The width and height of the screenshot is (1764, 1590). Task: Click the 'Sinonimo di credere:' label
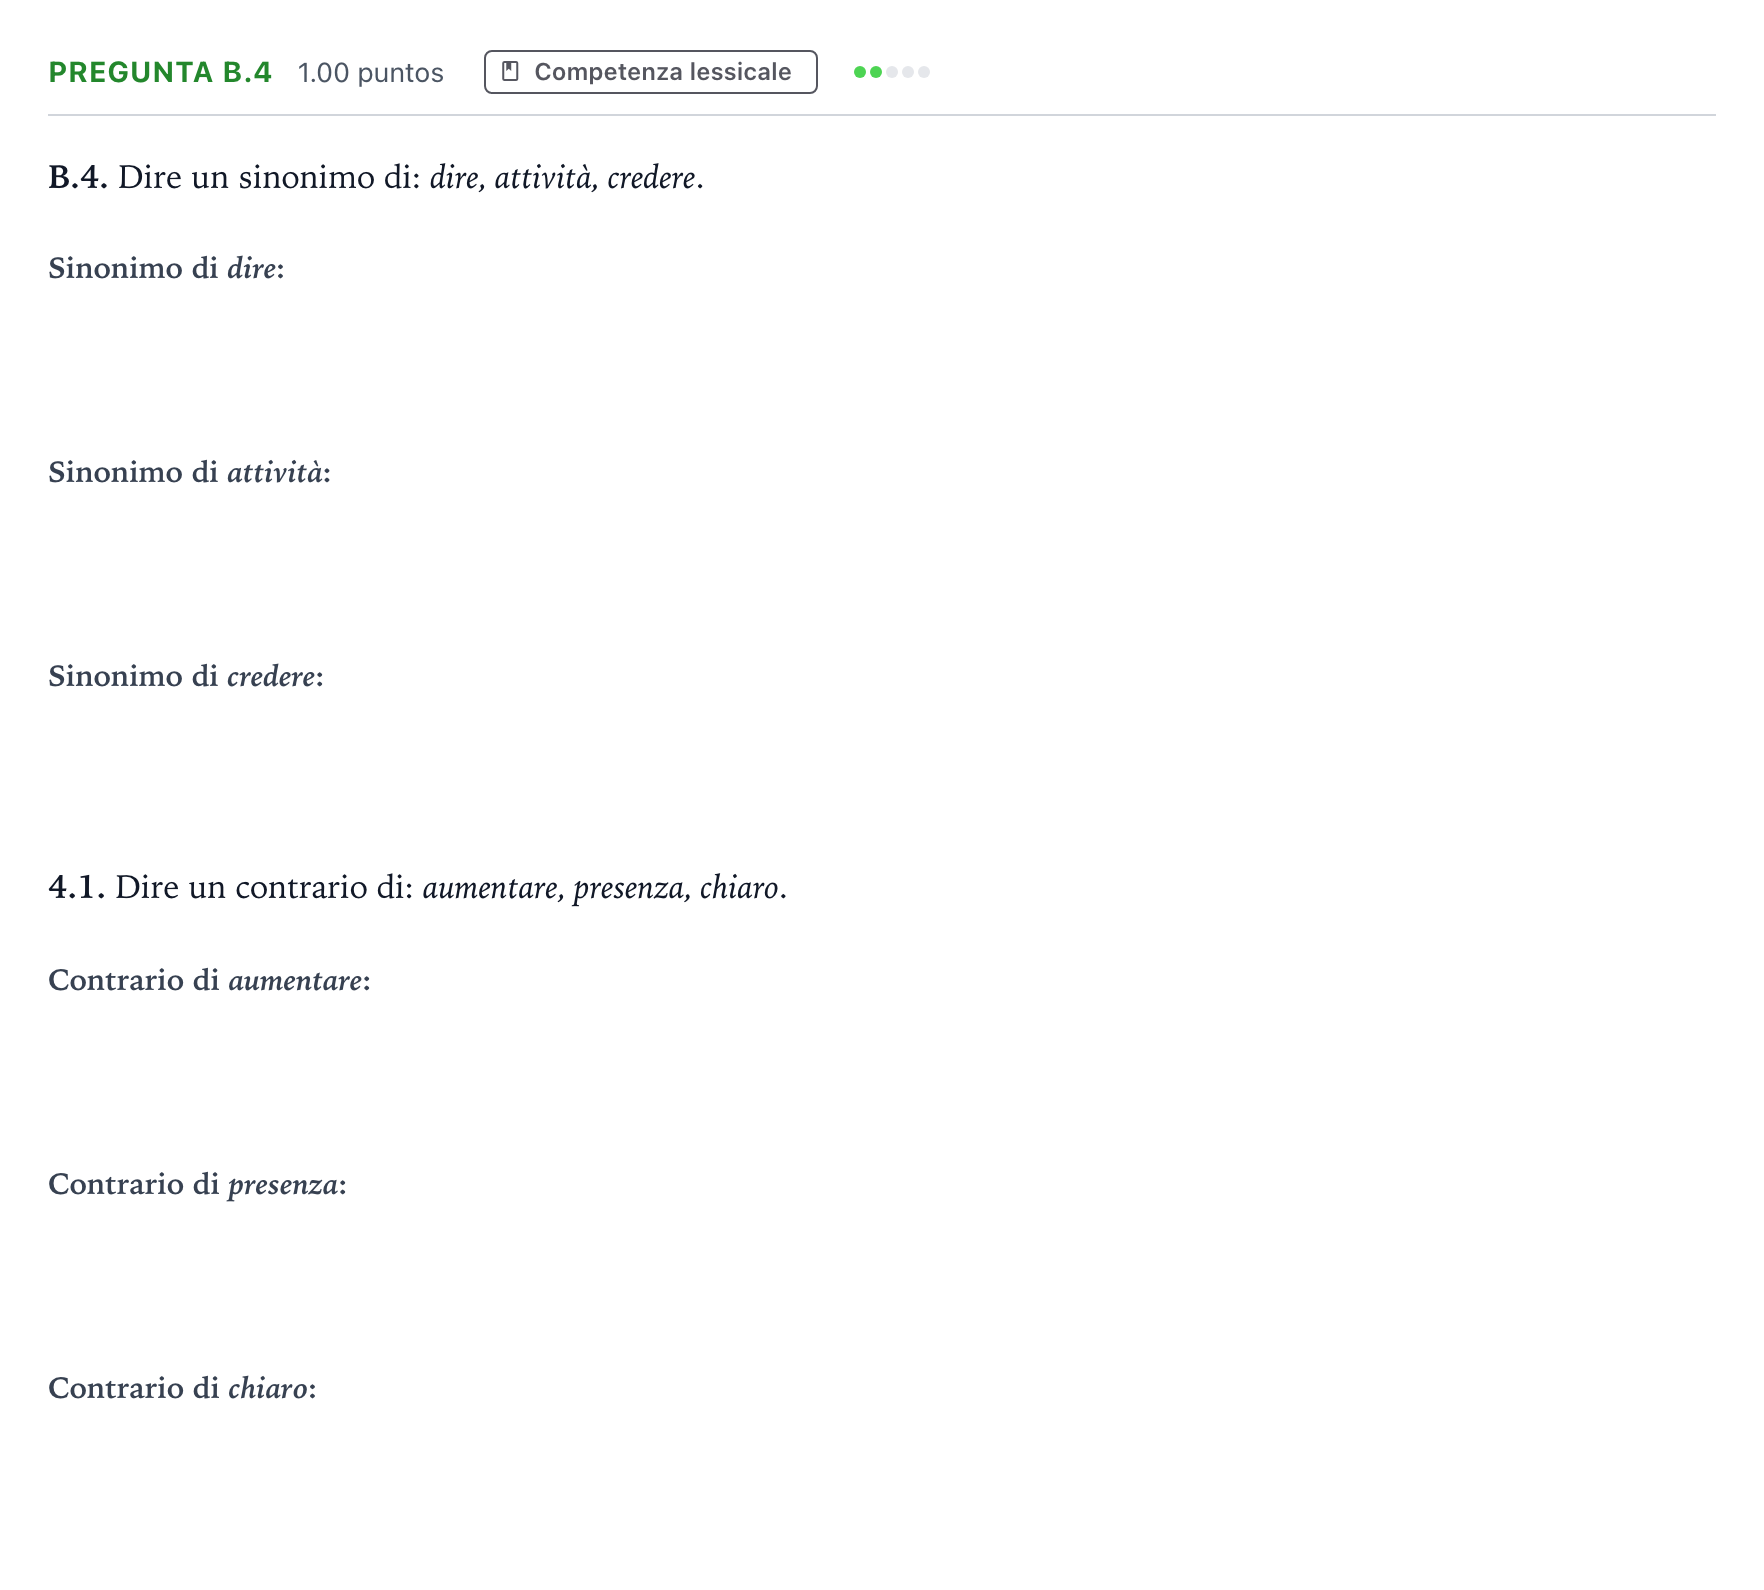point(186,676)
